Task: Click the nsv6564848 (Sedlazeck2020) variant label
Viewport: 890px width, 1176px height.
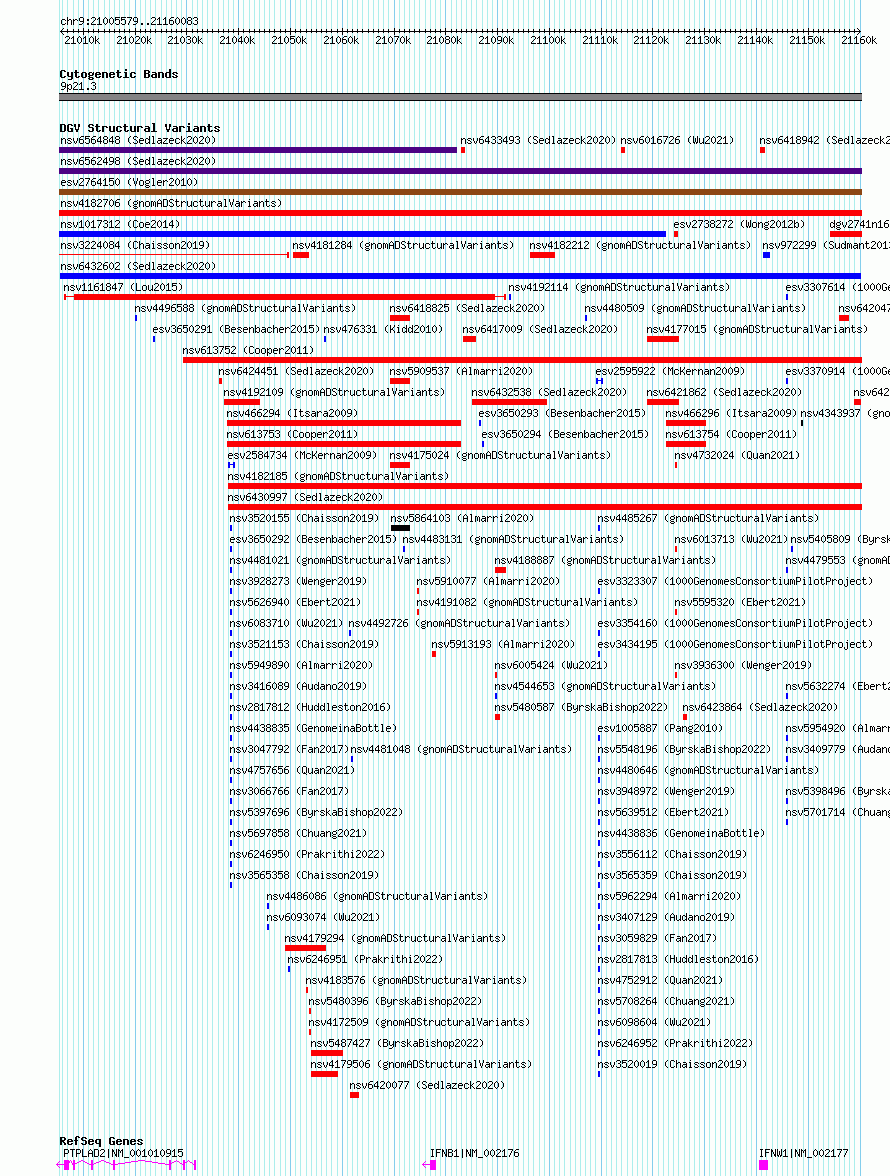Action: pos(138,140)
